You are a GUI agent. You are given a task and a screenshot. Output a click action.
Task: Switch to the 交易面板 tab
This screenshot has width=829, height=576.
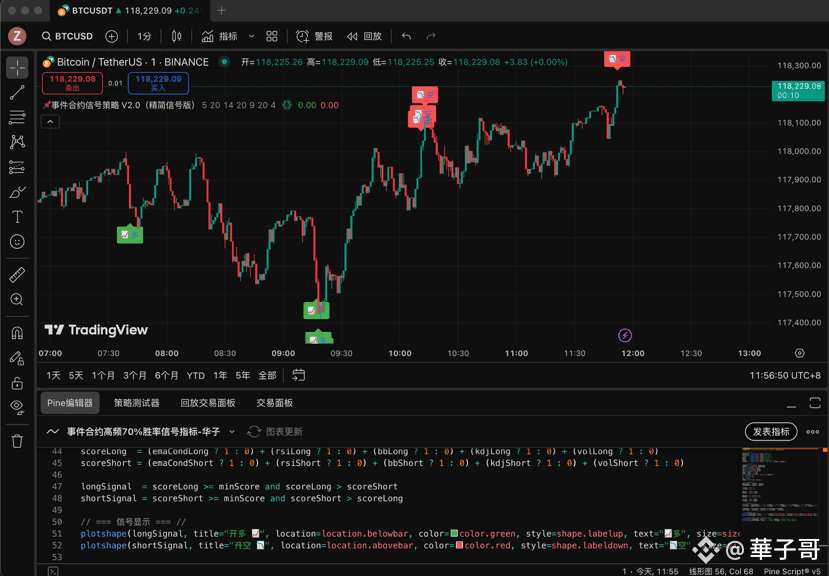[274, 403]
